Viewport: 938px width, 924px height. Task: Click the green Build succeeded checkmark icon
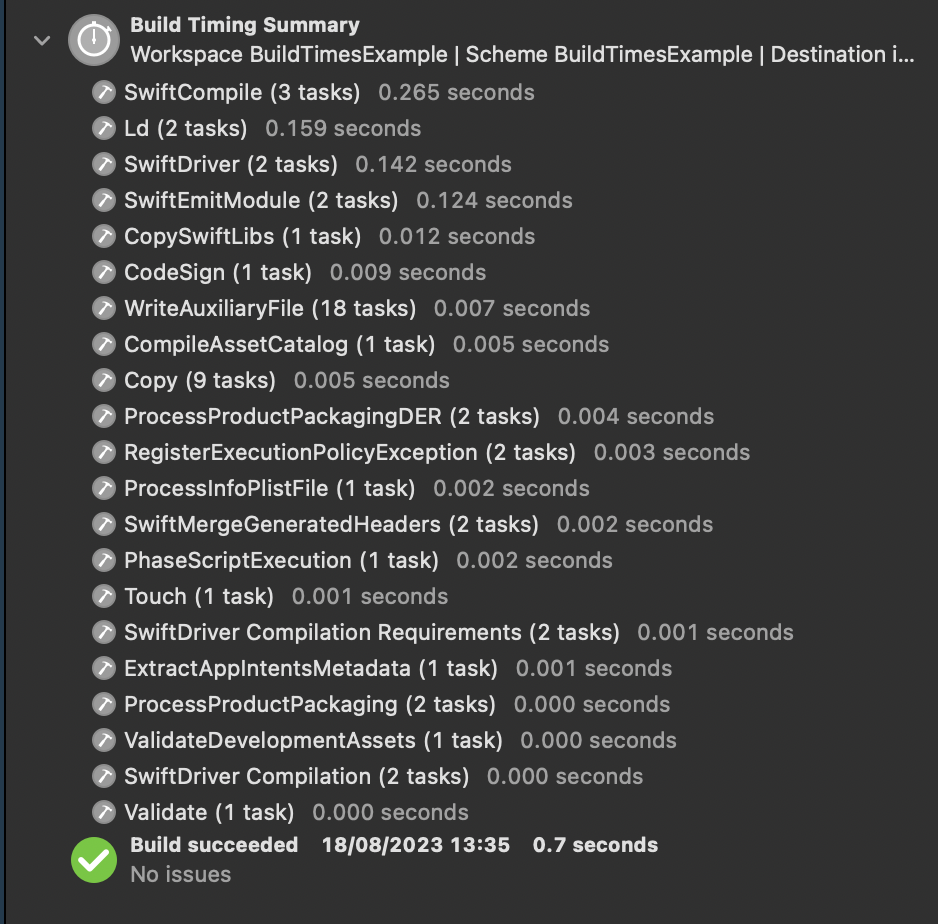pos(92,859)
